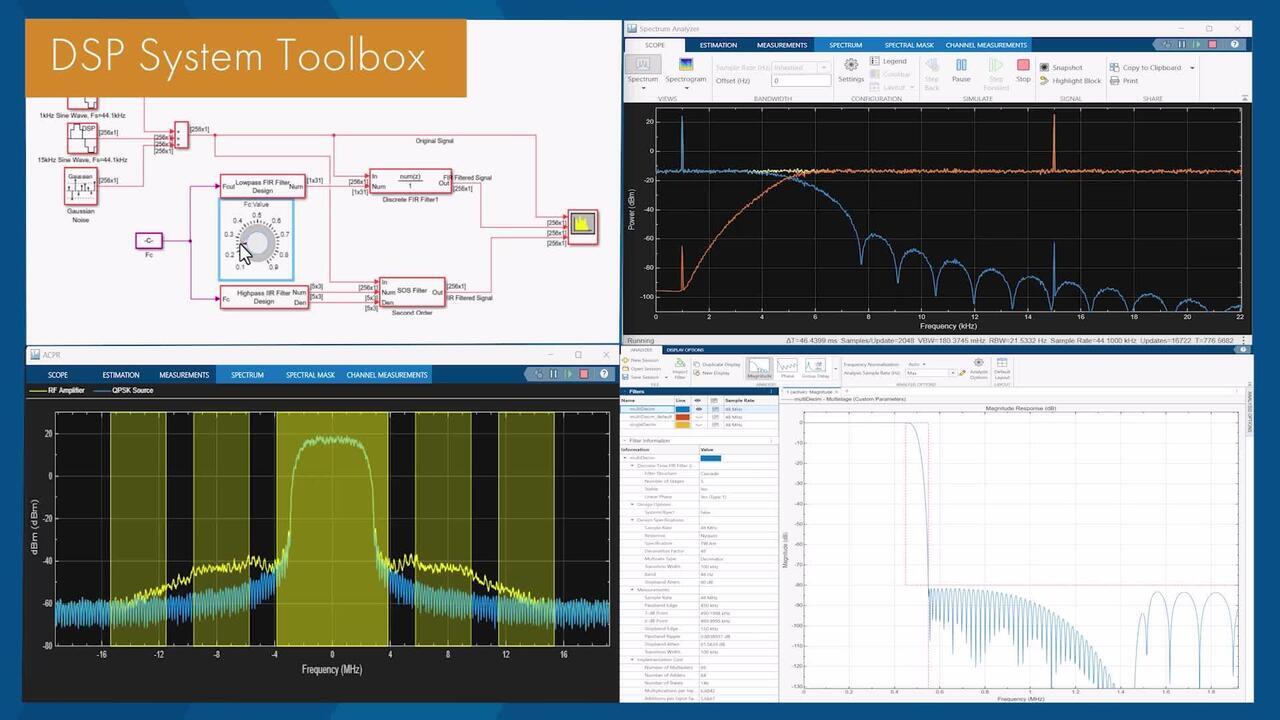Collapse the Filter Information panel
The image size is (1280, 720).
point(625,440)
